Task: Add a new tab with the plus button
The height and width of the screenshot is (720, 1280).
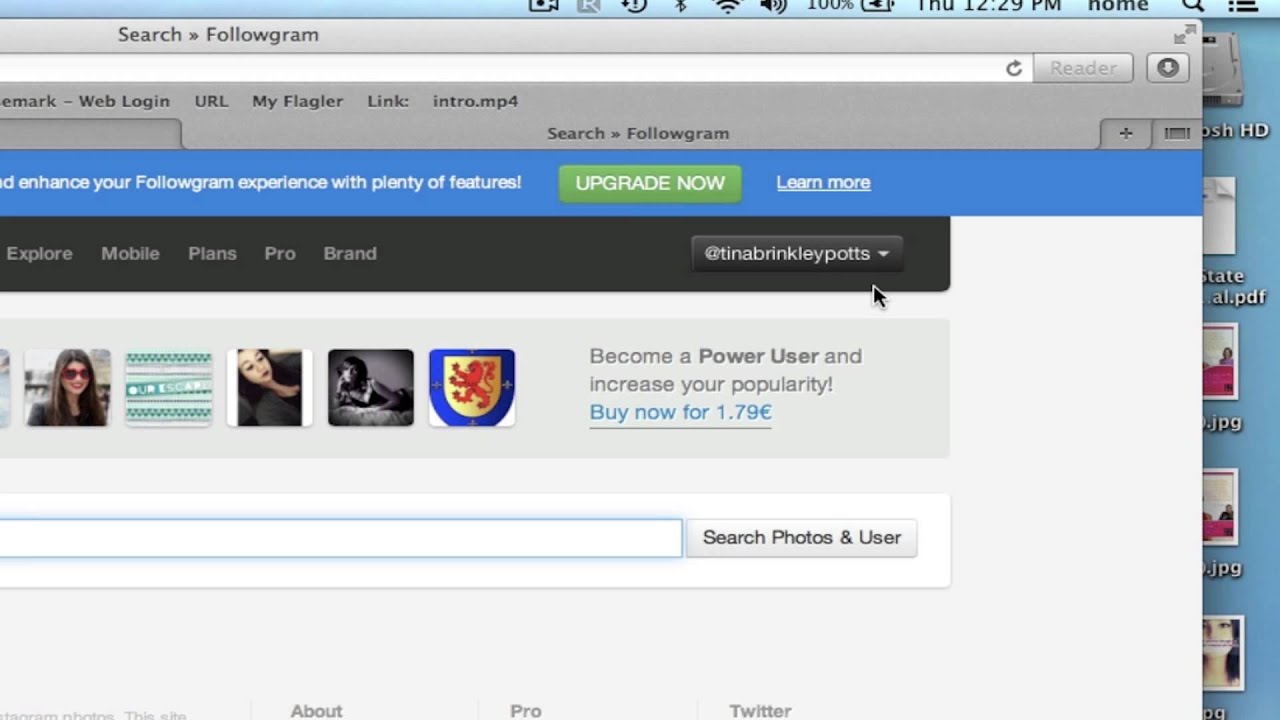Action: tap(1126, 133)
